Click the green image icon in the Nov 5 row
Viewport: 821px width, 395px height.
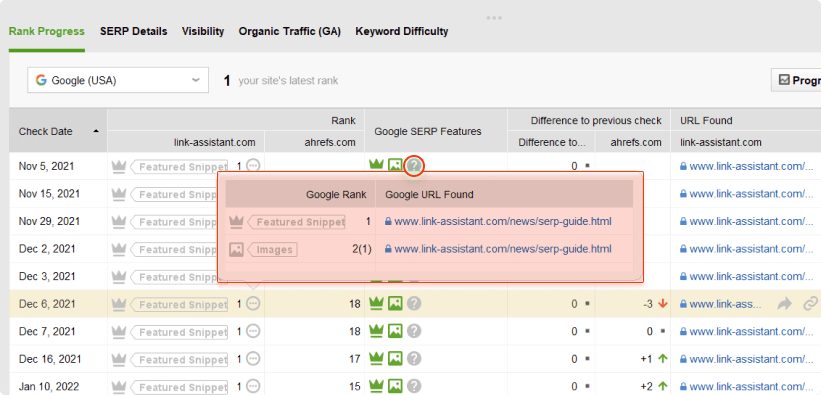[395, 166]
